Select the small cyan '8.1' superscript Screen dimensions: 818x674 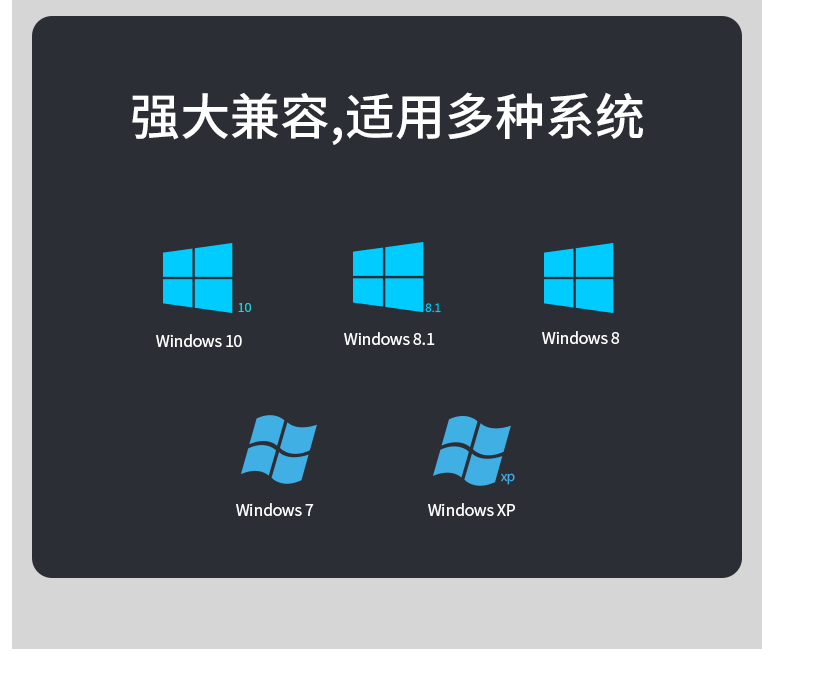(x=433, y=308)
